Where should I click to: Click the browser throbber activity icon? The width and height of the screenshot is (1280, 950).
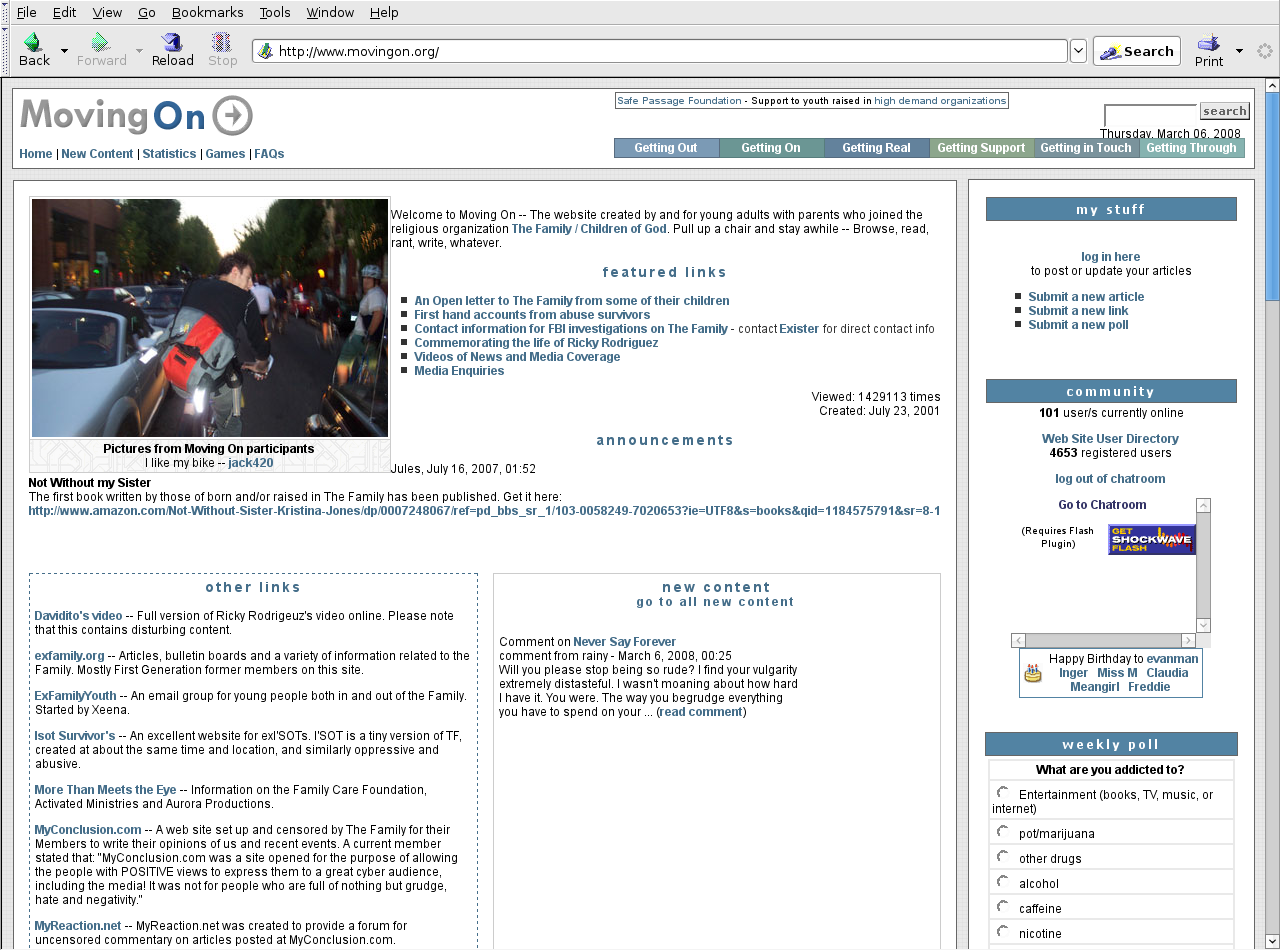pos(1264,51)
